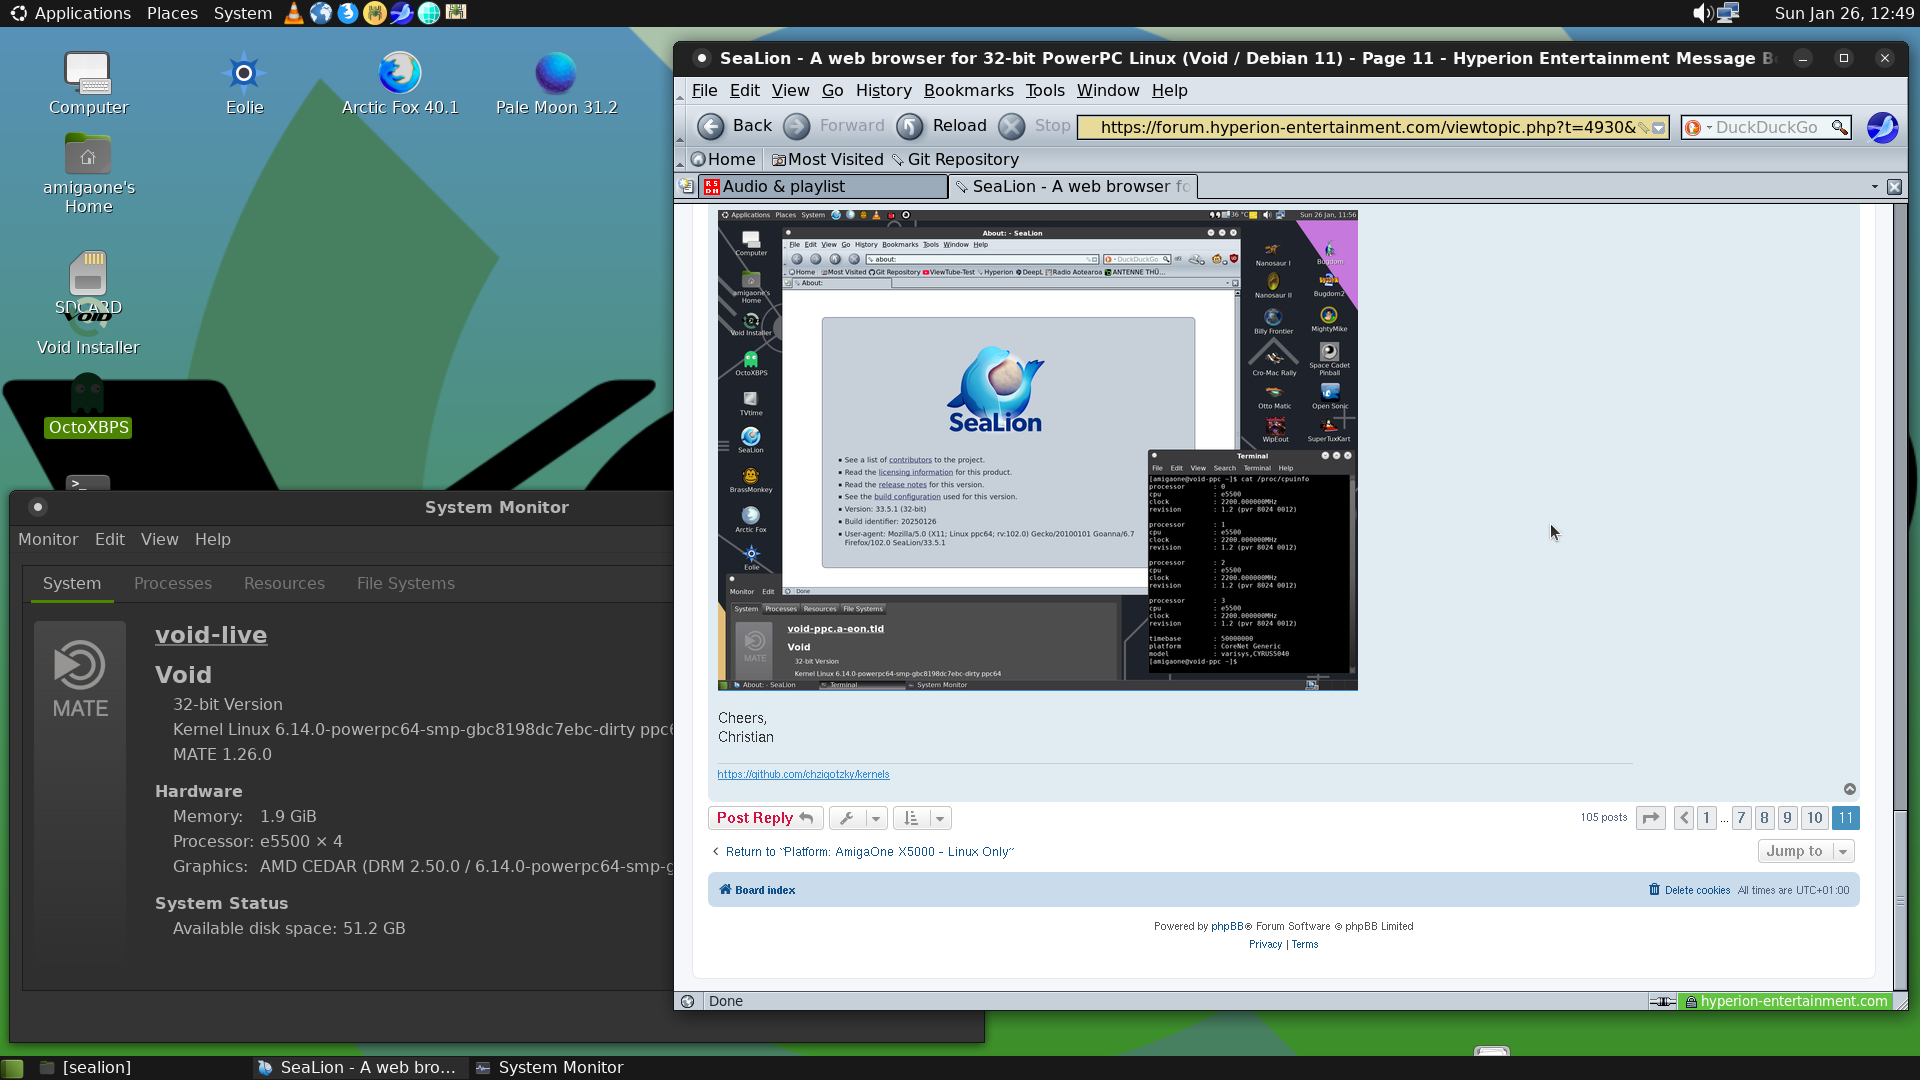The width and height of the screenshot is (1920, 1080).
Task: Open the github.com/chzigotzky/kernels link
Action: [x=803, y=774]
